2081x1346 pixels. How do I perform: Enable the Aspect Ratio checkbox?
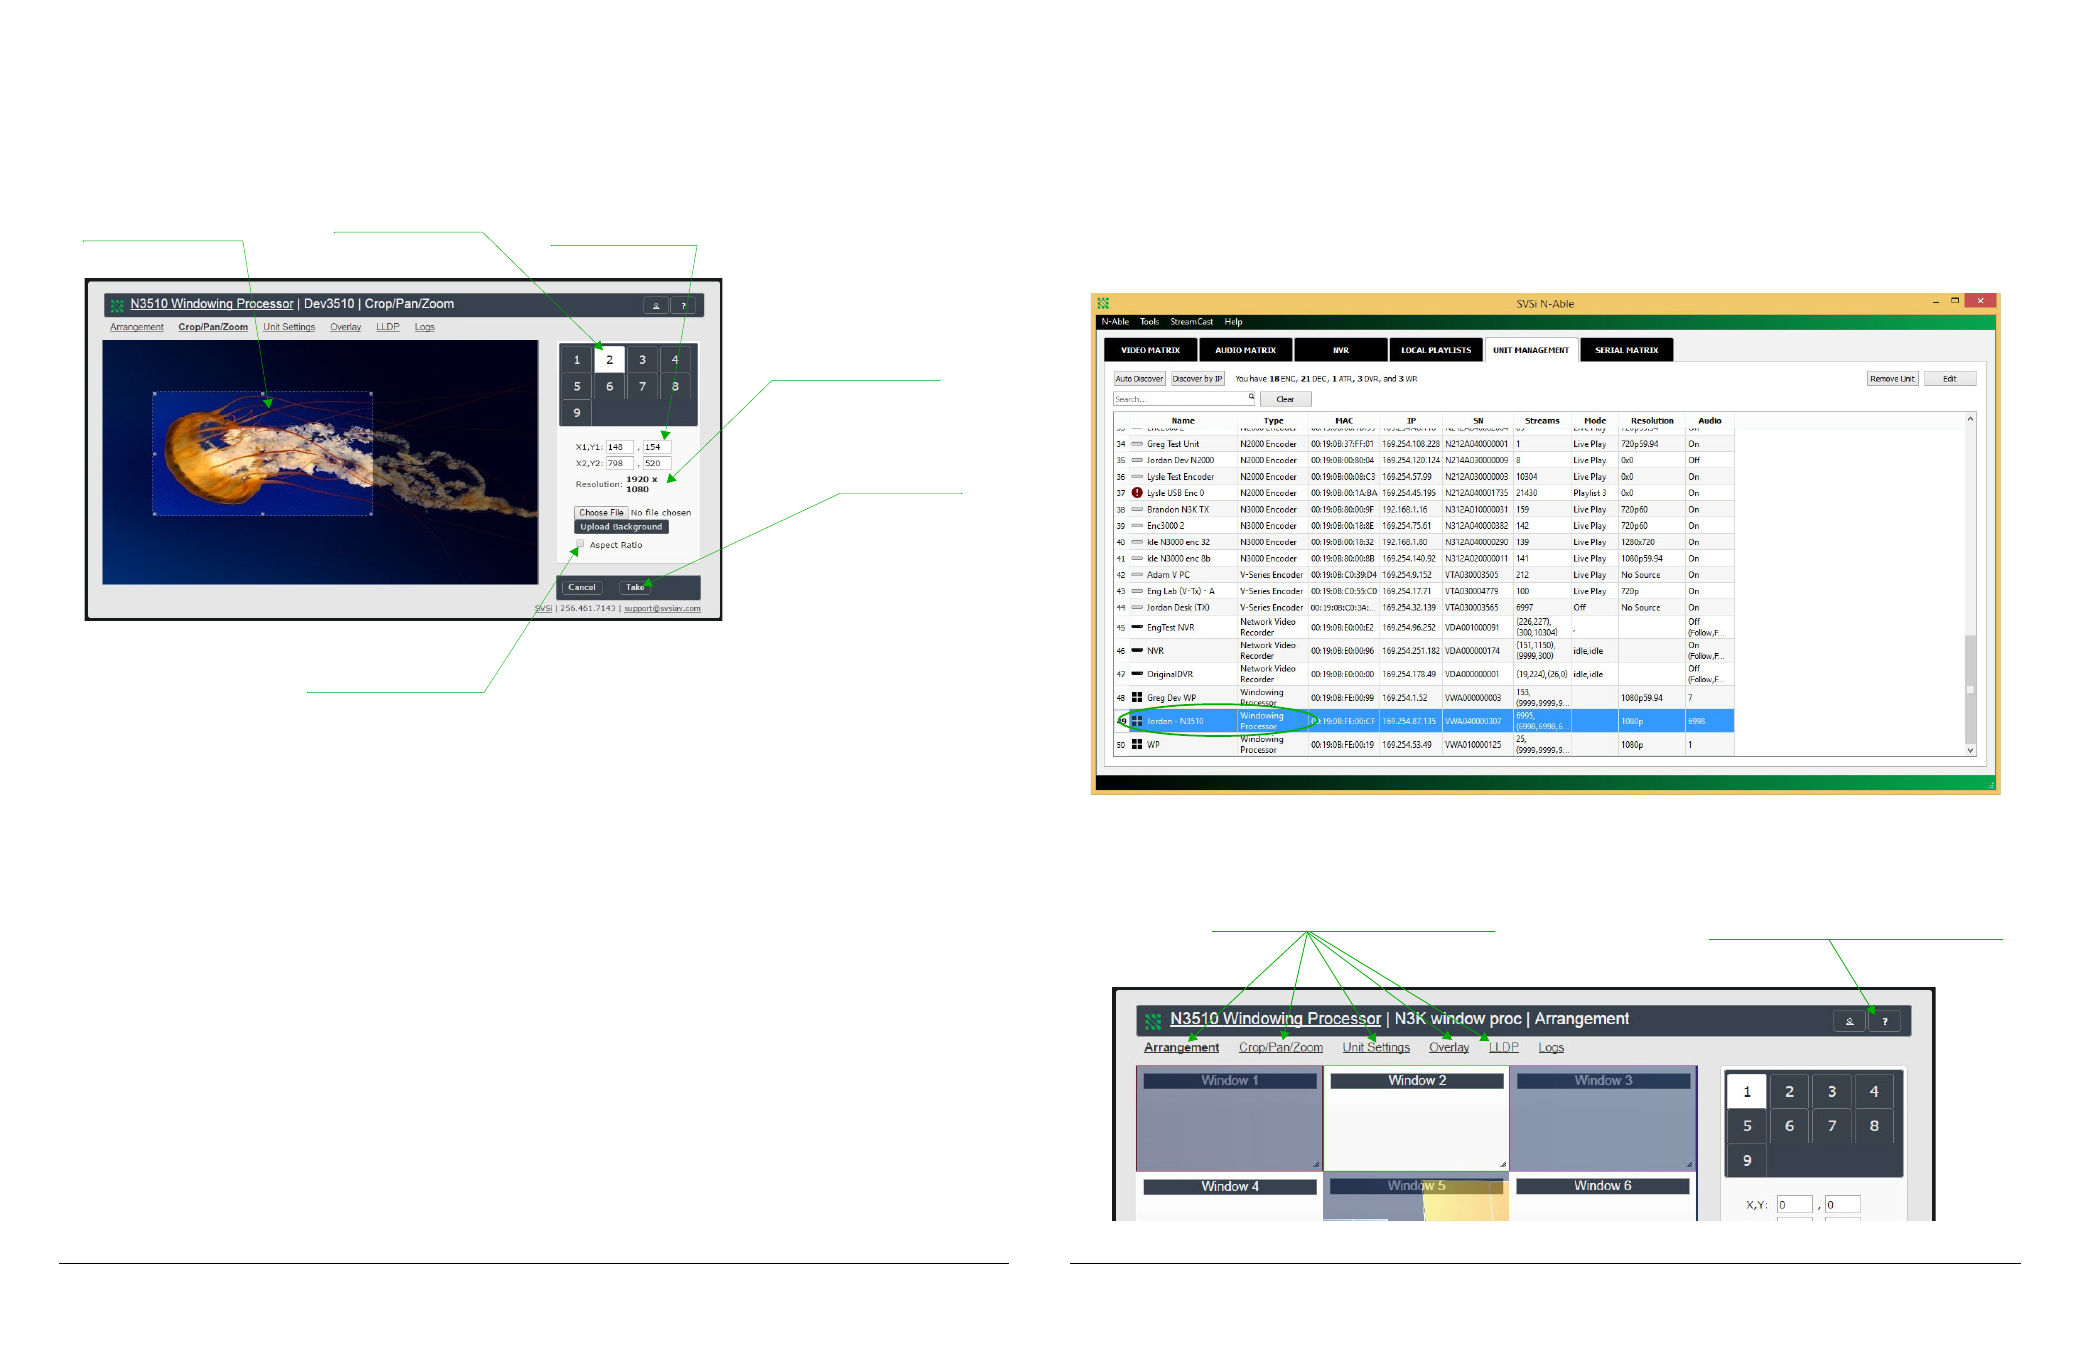click(x=580, y=544)
